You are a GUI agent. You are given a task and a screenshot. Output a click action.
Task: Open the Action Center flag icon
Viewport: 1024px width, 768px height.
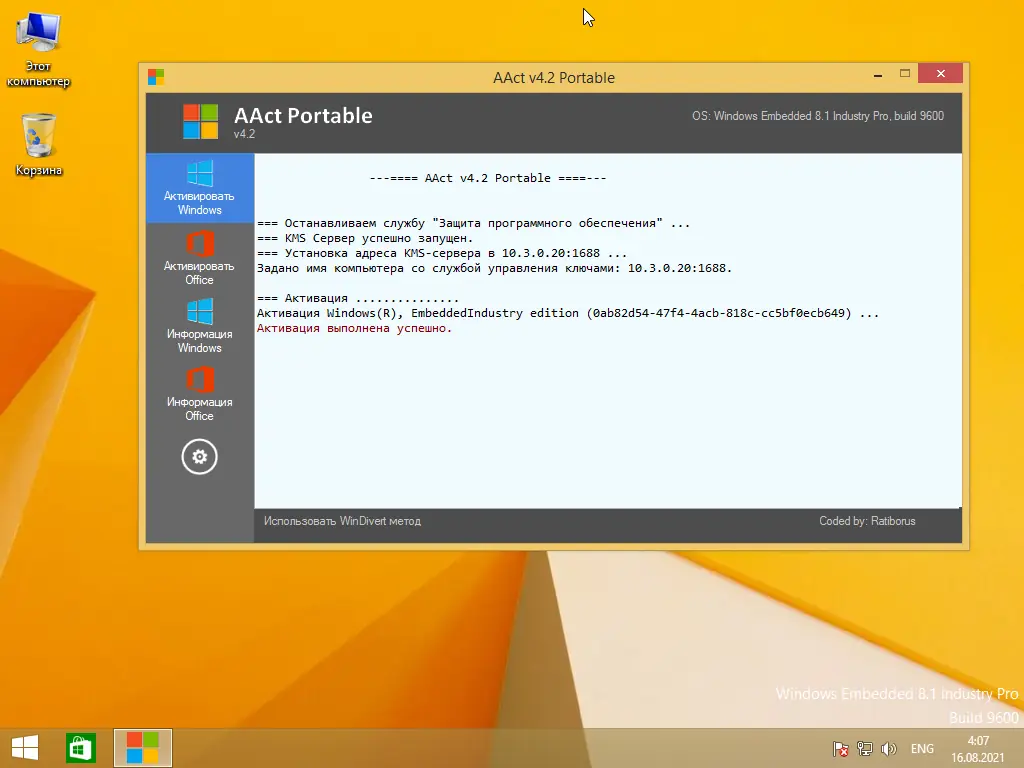tap(838, 748)
